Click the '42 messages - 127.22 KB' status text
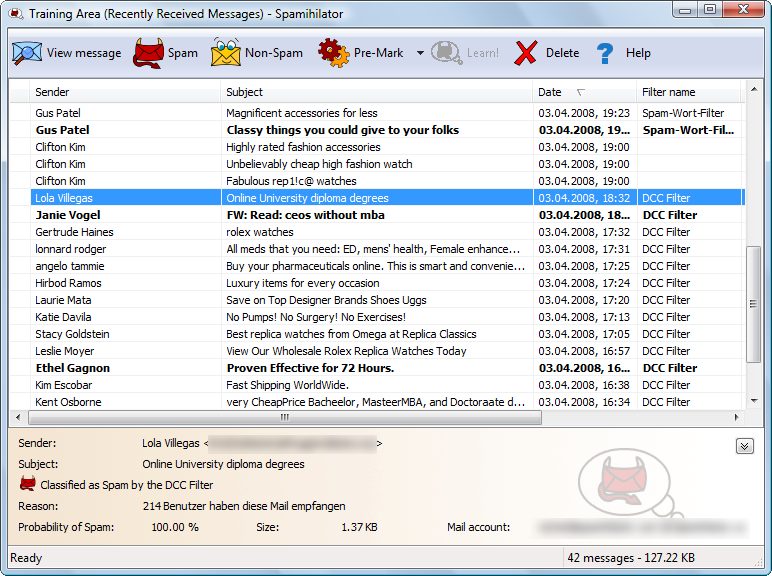Viewport: 772px width, 576px height. click(x=631, y=558)
